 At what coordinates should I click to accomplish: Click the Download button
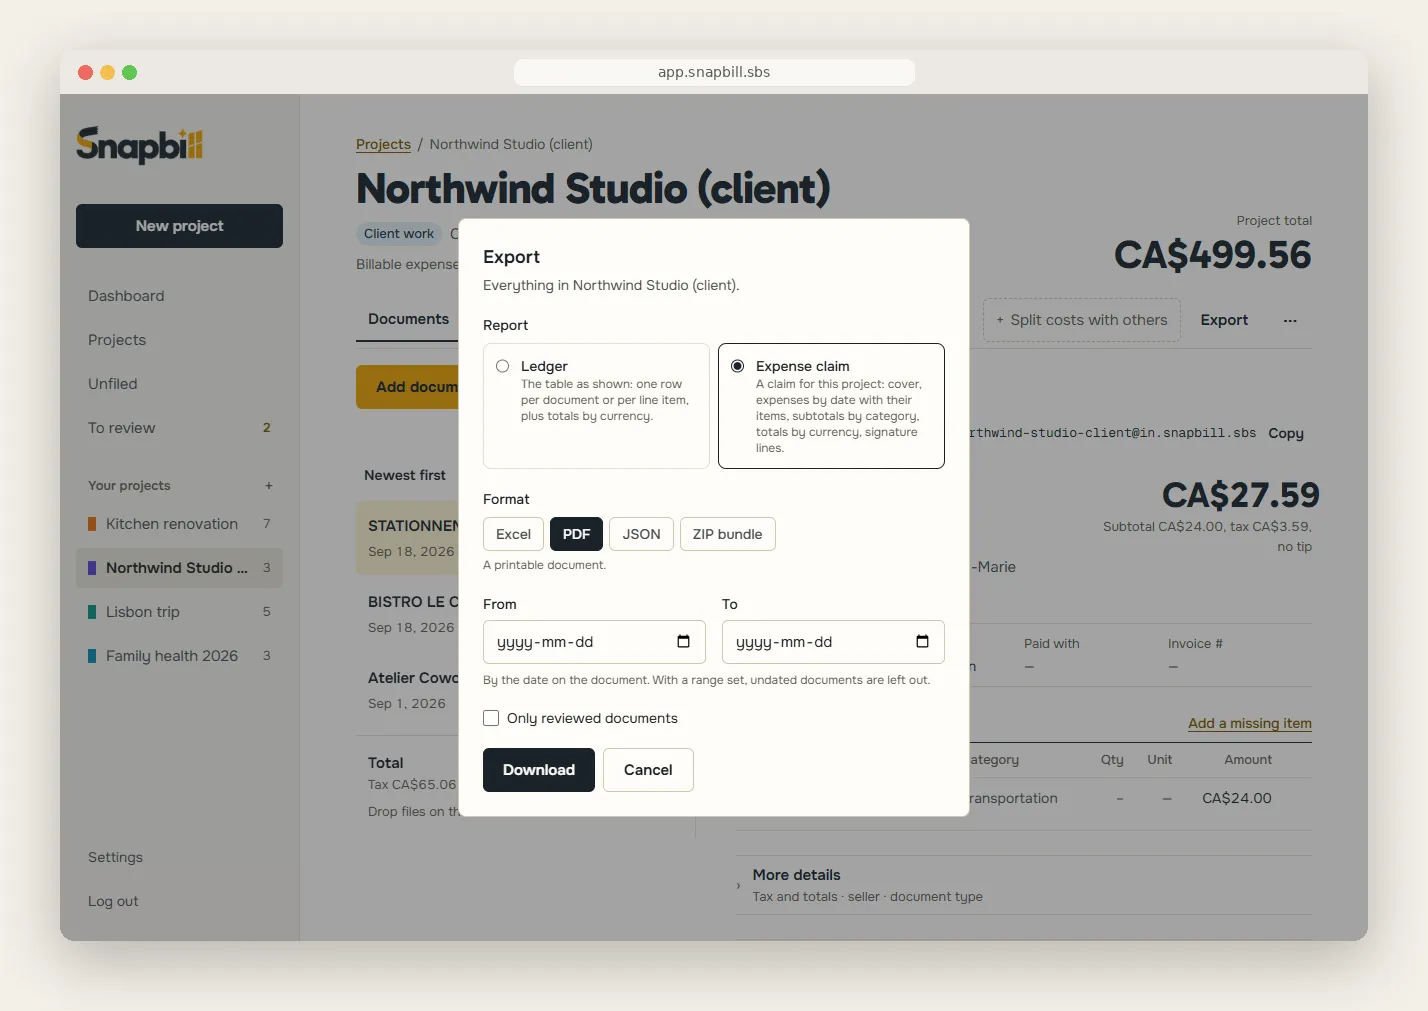pos(539,770)
